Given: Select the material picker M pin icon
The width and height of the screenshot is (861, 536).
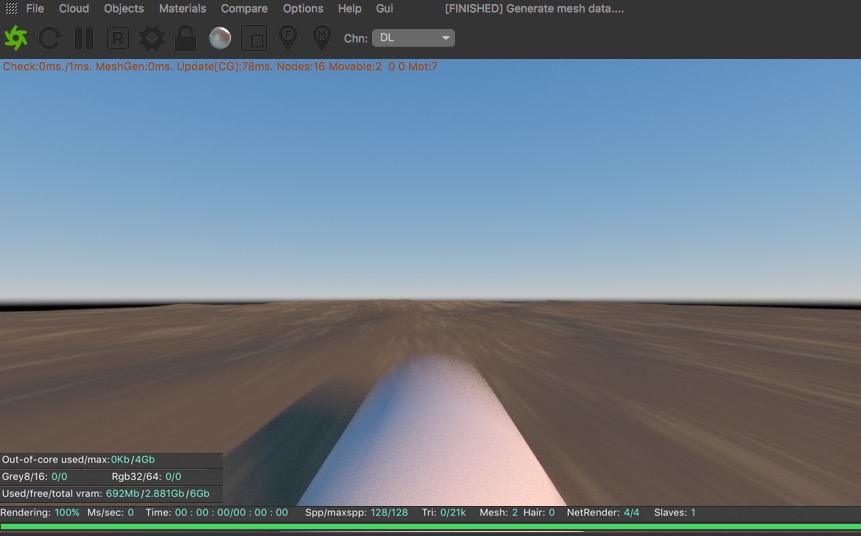Looking at the screenshot, I should coord(322,38).
